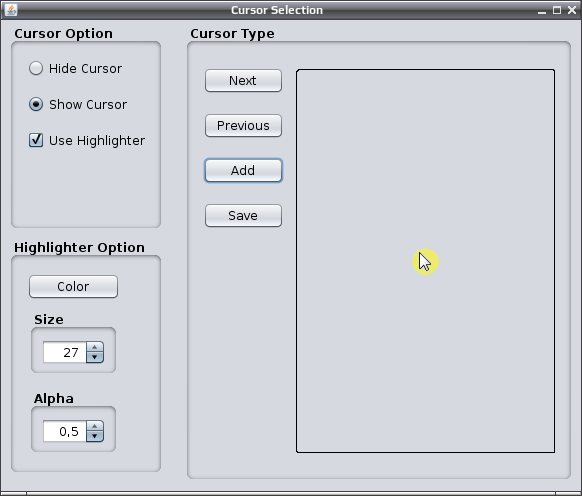Click the Java icon in title bar

tap(10, 10)
